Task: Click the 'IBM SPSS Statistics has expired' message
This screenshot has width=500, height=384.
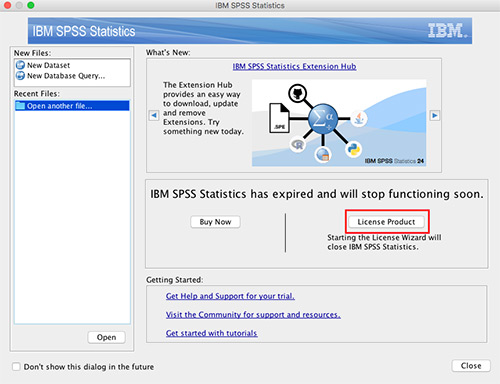Action: click(x=317, y=194)
